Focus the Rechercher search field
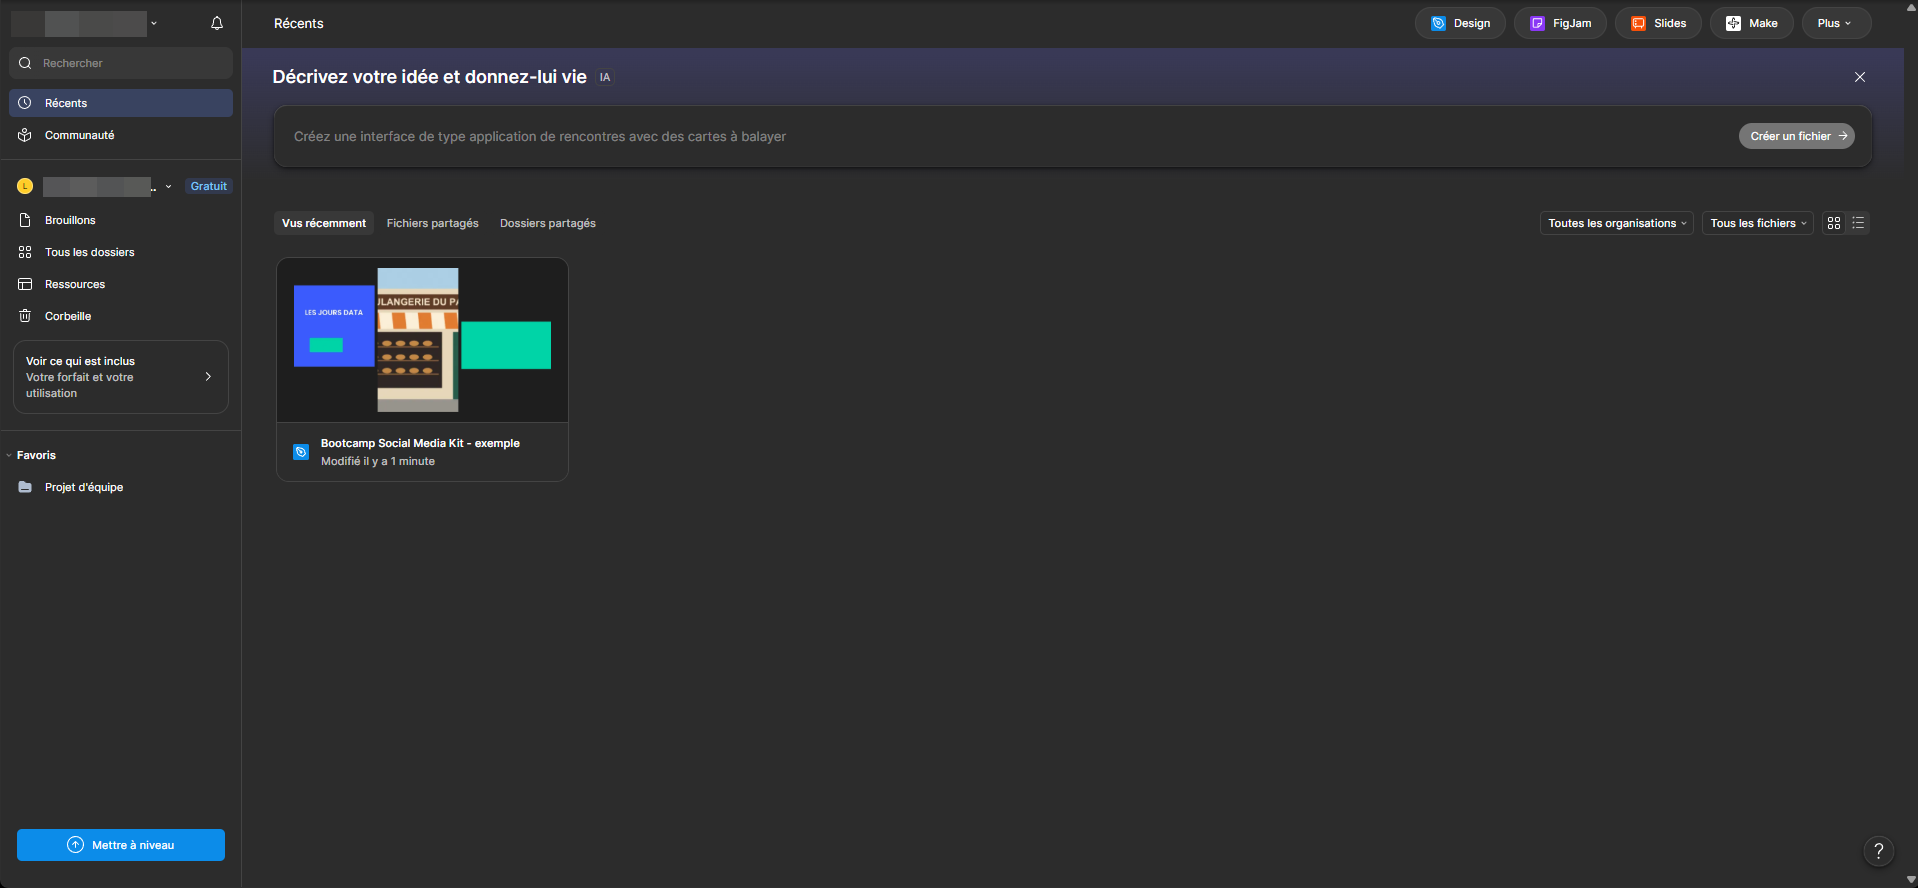 coord(121,63)
